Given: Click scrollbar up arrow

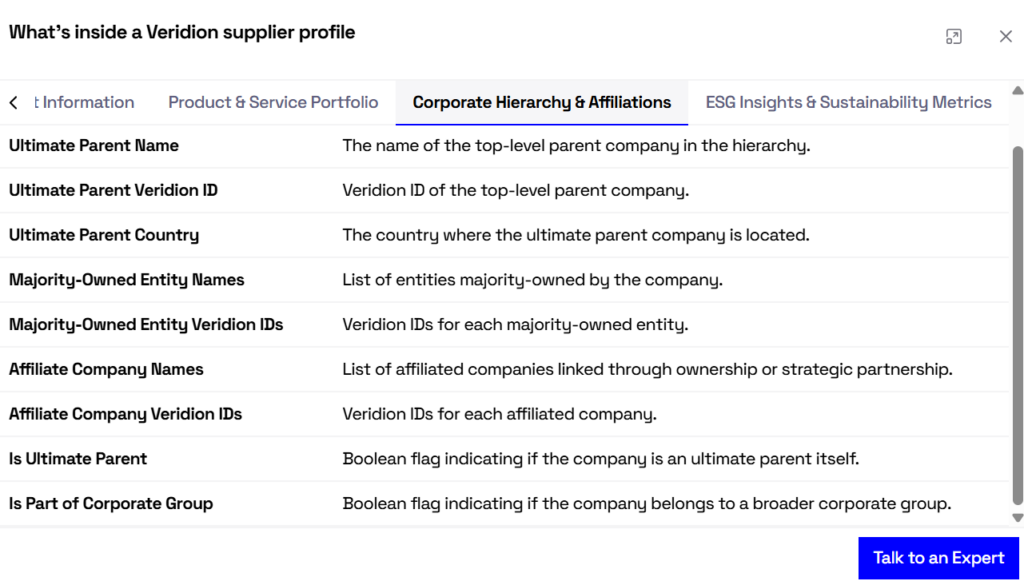Looking at the screenshot, I should [1017, 91].
